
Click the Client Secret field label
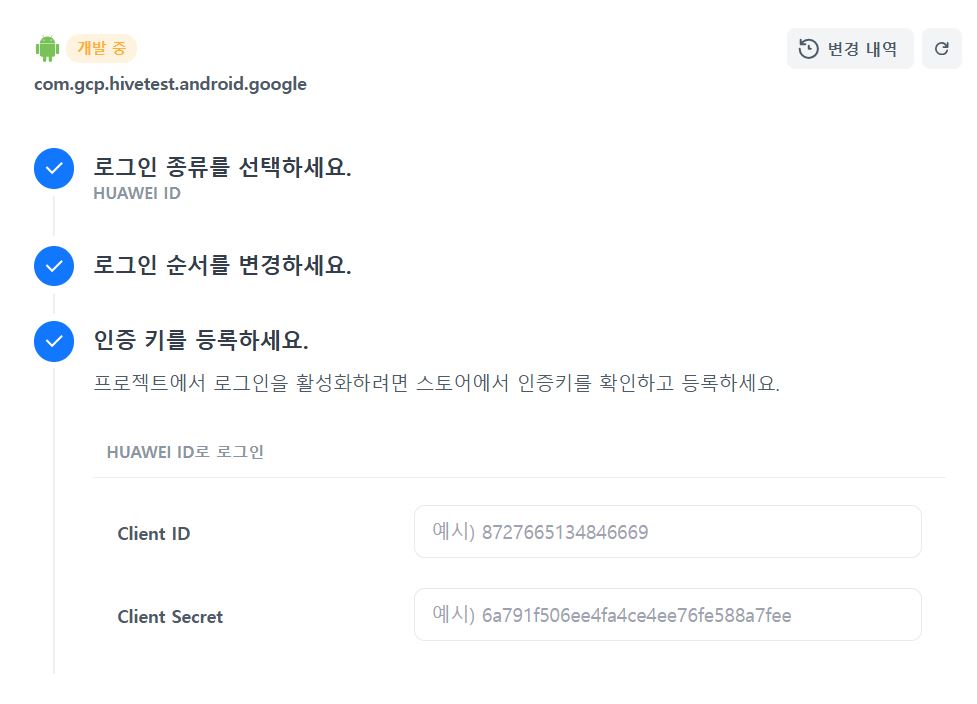(x=170, y=617)
